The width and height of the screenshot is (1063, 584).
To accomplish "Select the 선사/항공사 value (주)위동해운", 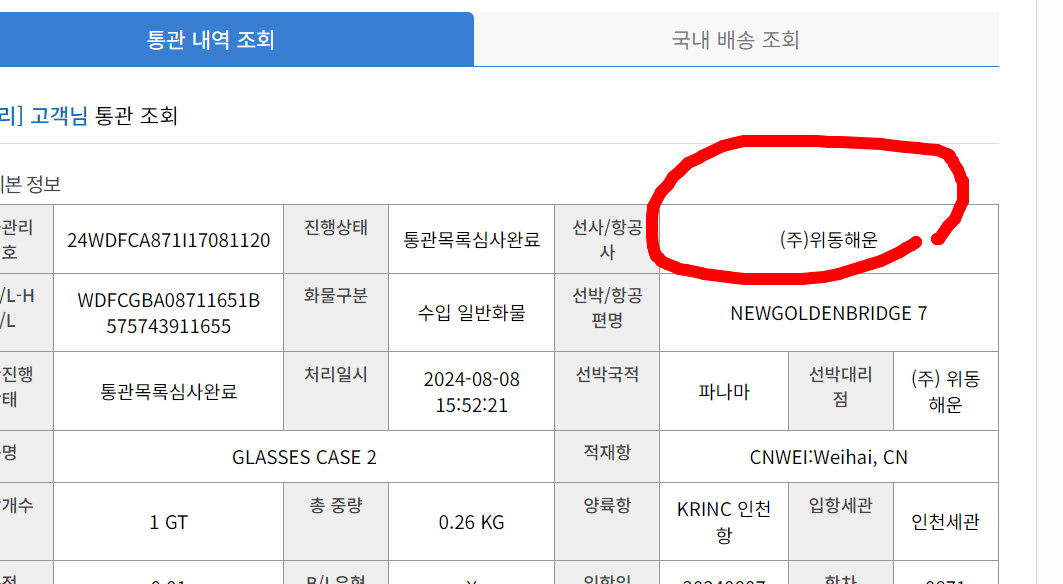I will (828, 240).
